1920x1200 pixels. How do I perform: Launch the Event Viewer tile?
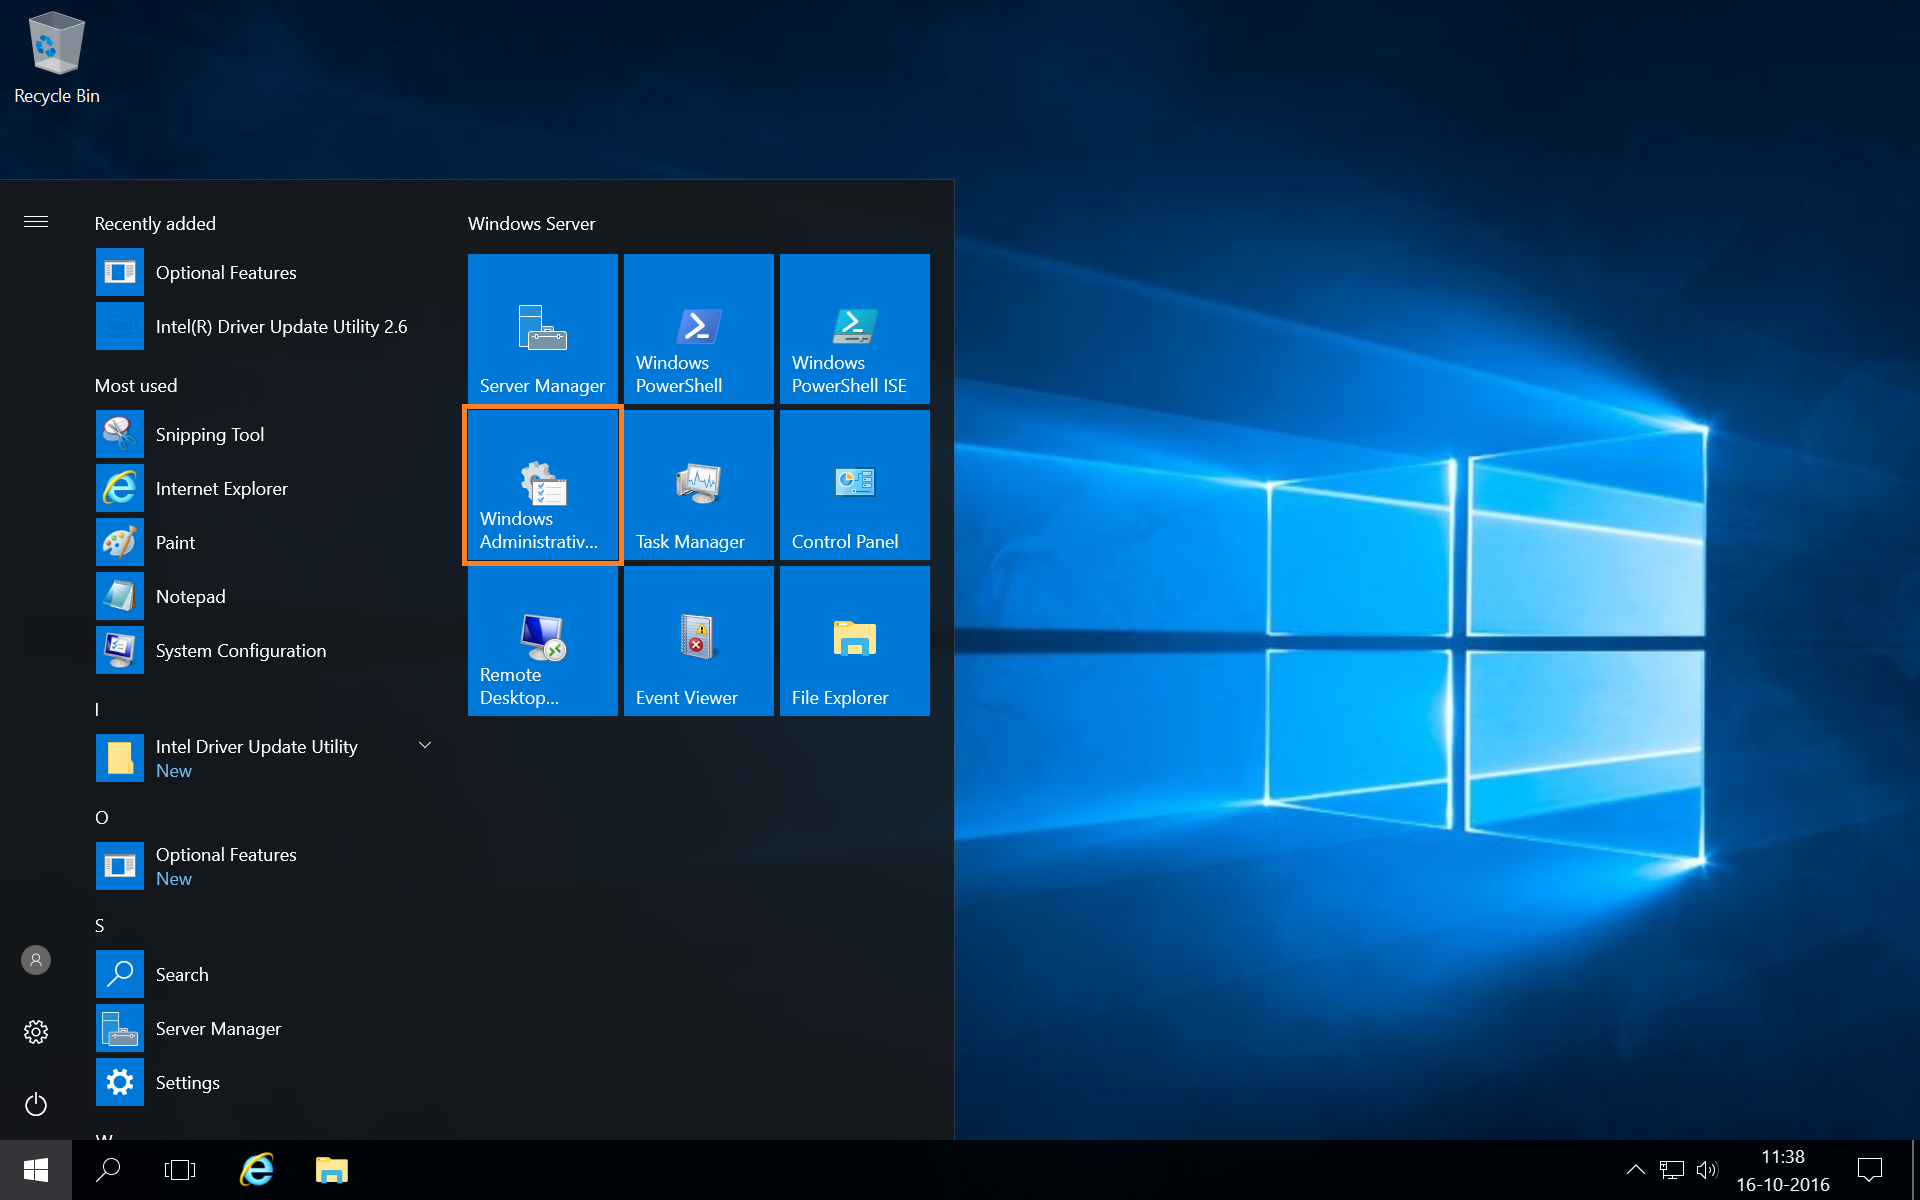click(x=699, y=641)
